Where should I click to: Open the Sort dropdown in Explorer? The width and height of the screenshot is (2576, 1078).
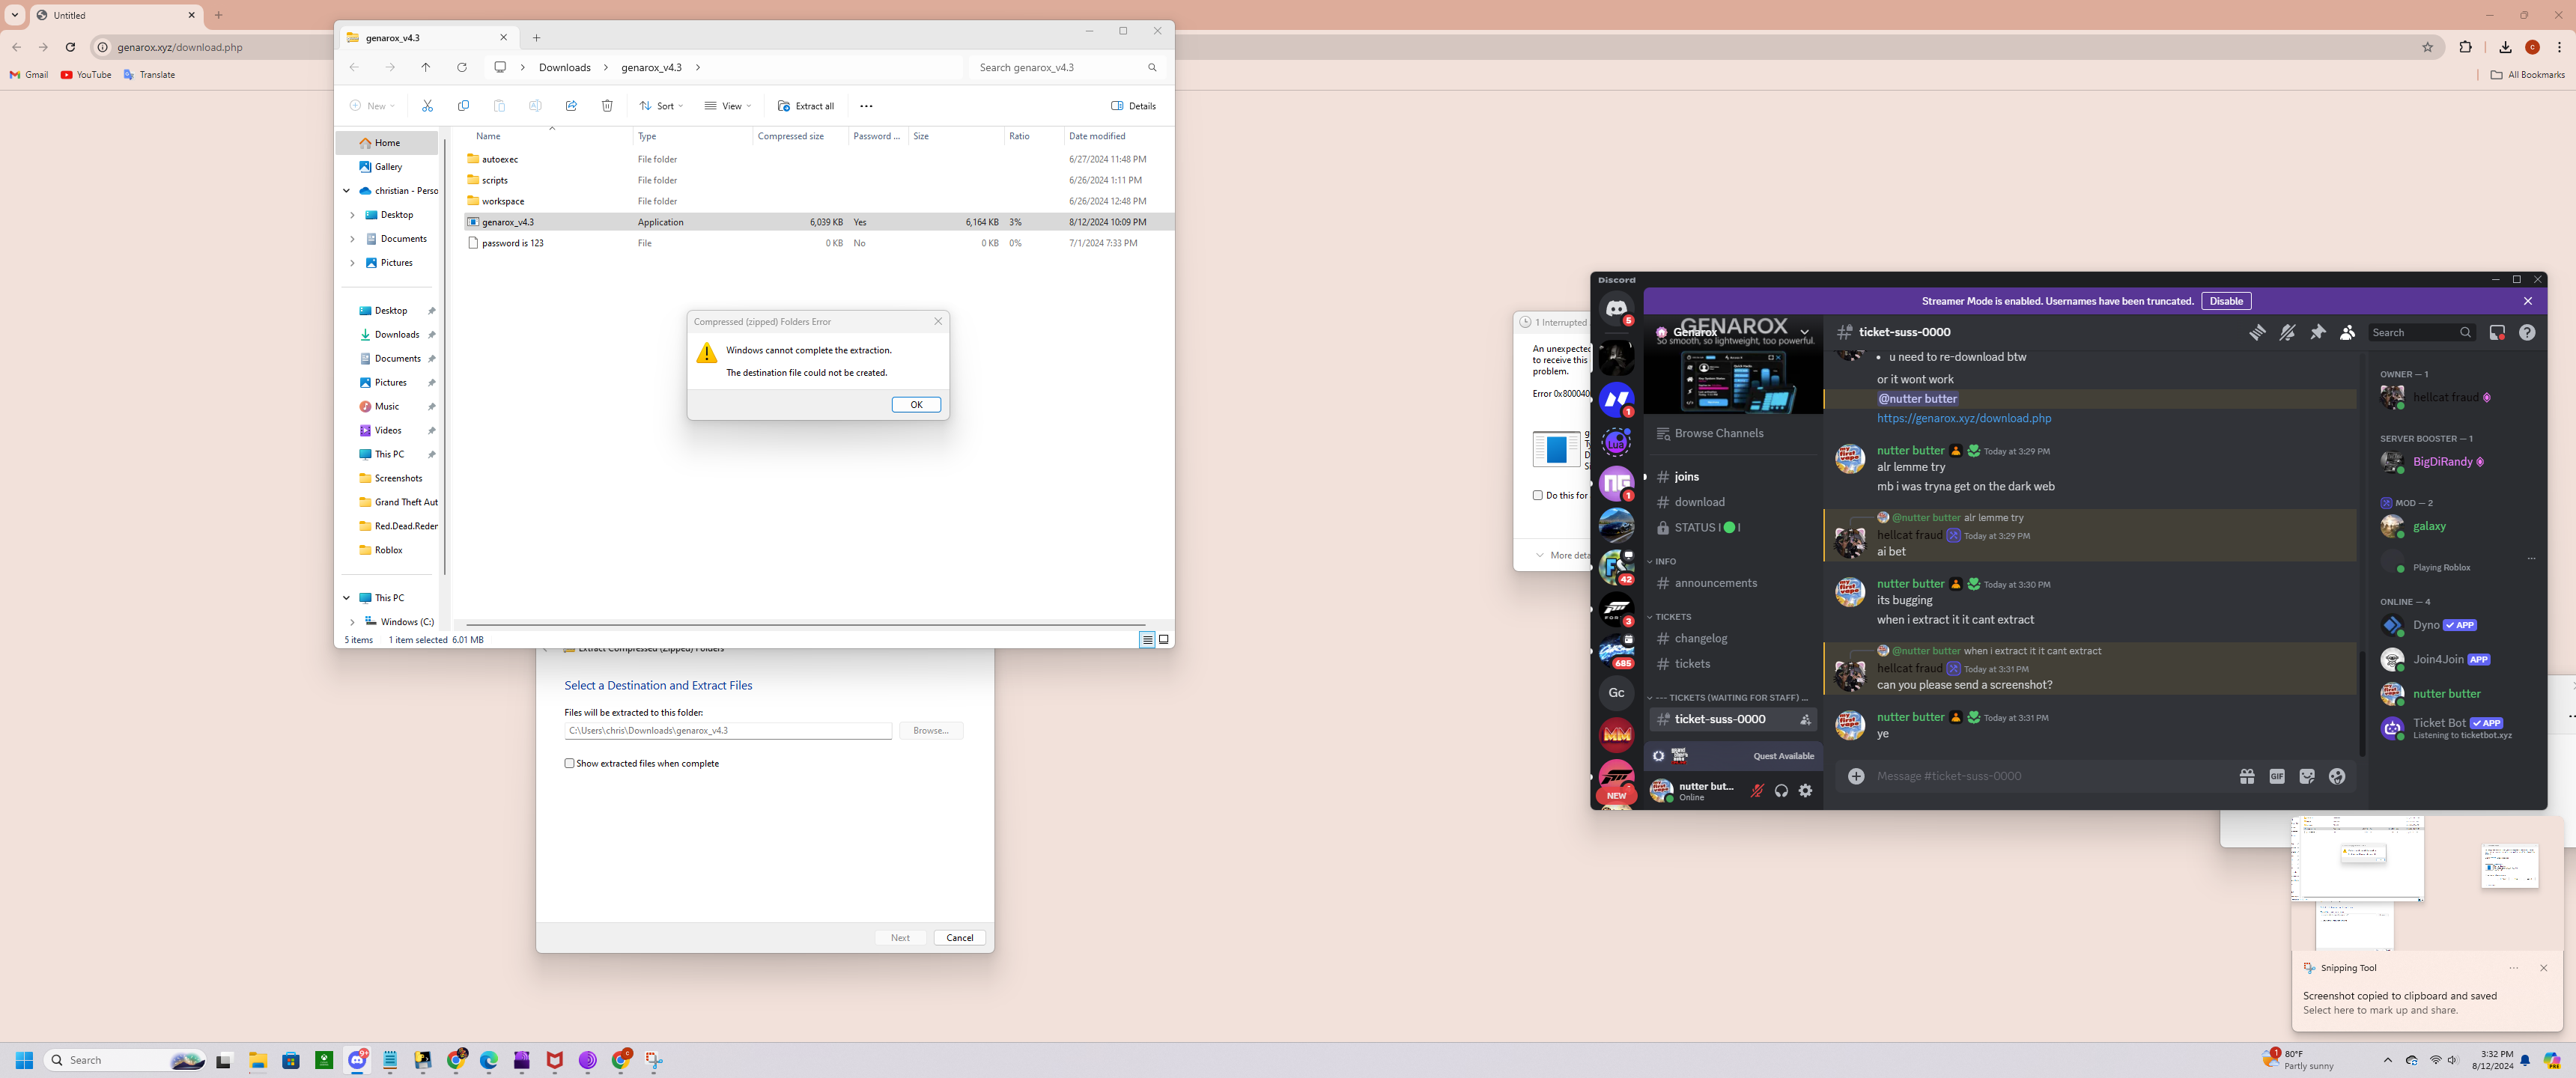(661, 106)
